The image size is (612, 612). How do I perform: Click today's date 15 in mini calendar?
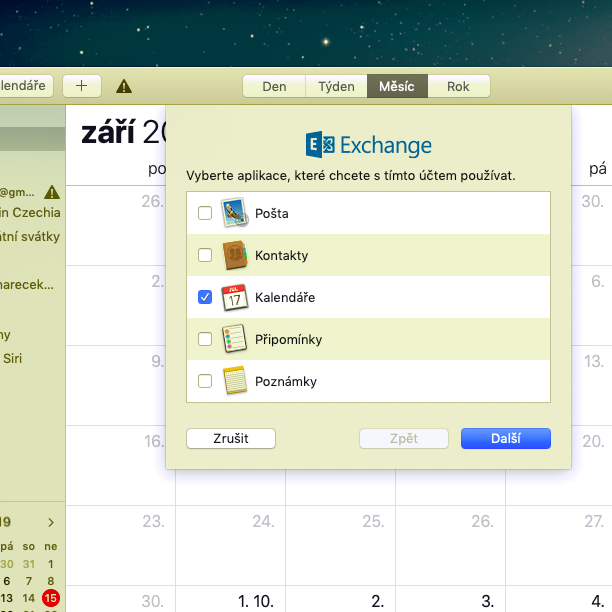(51, 598)
